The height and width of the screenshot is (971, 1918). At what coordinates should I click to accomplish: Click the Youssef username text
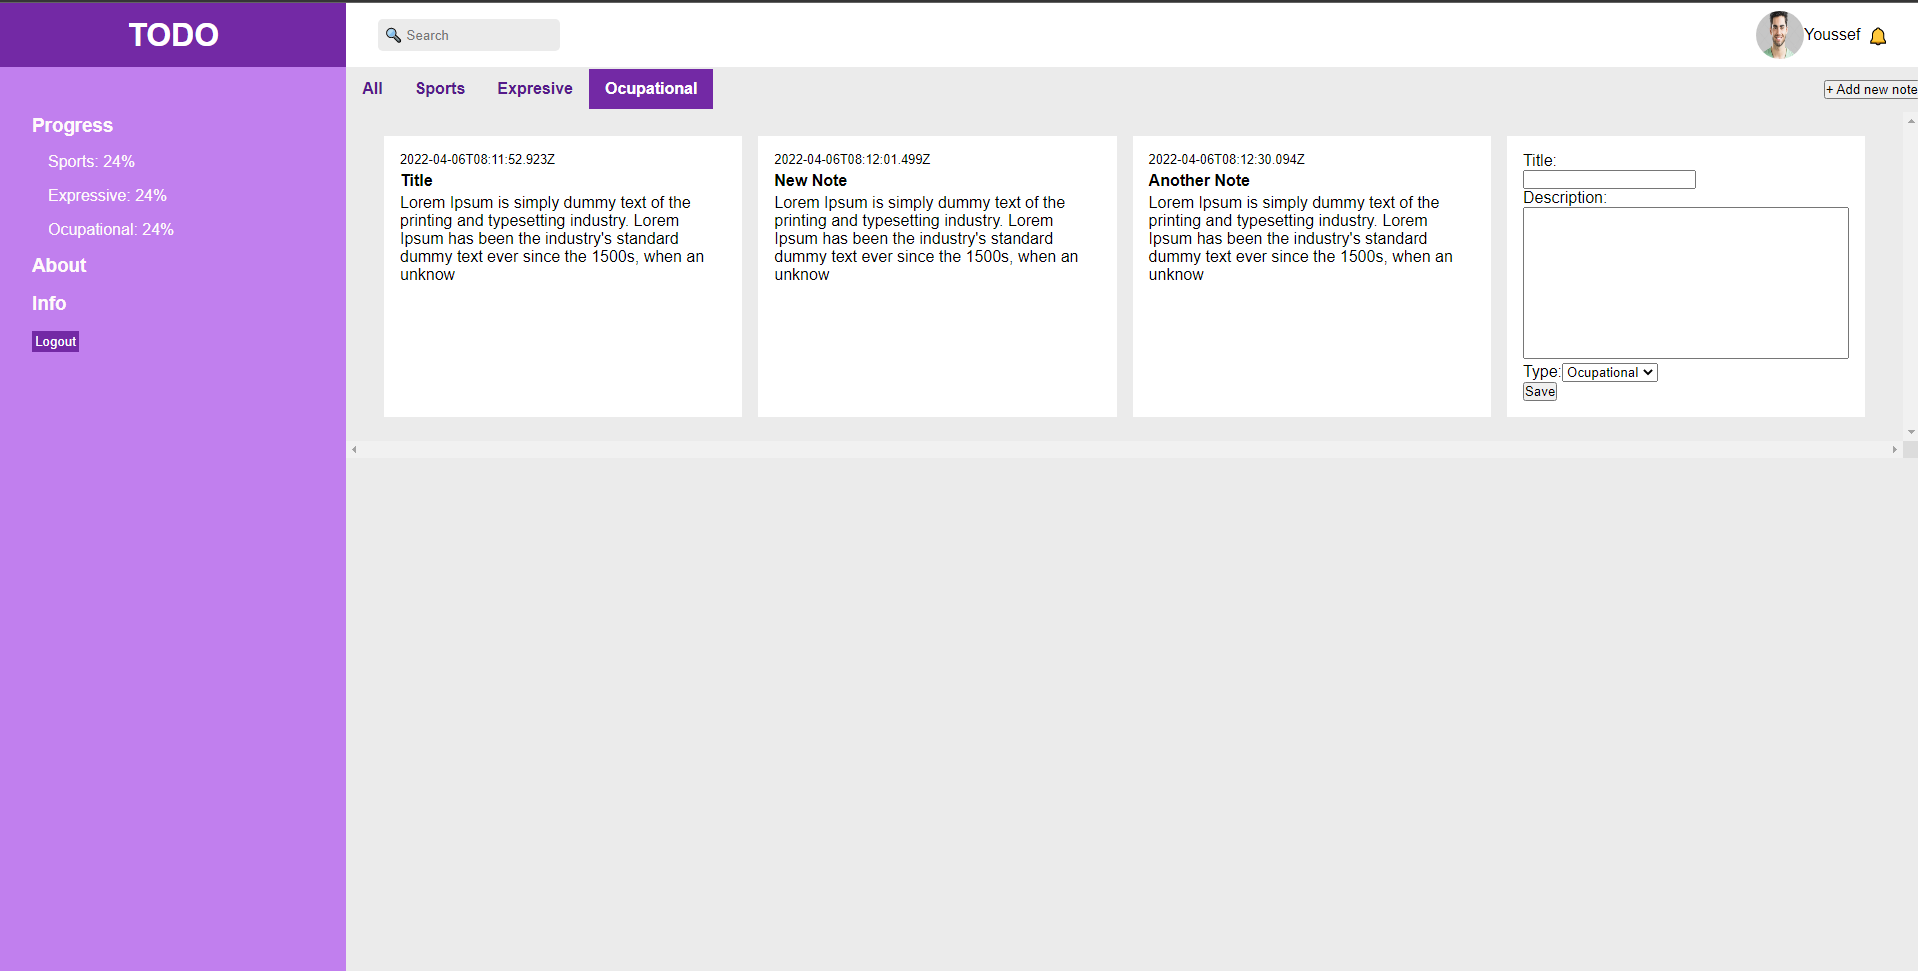pos(1832,34)
